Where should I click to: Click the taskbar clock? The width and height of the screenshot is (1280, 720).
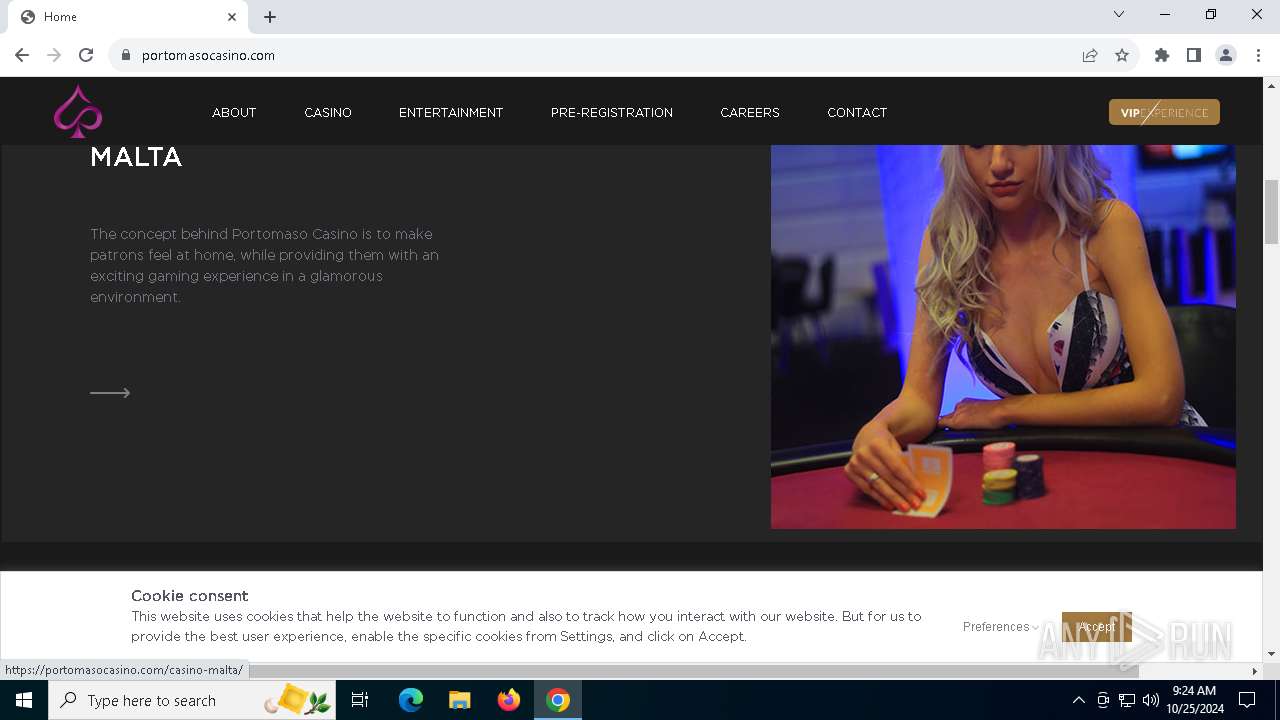coord(1194,700)
